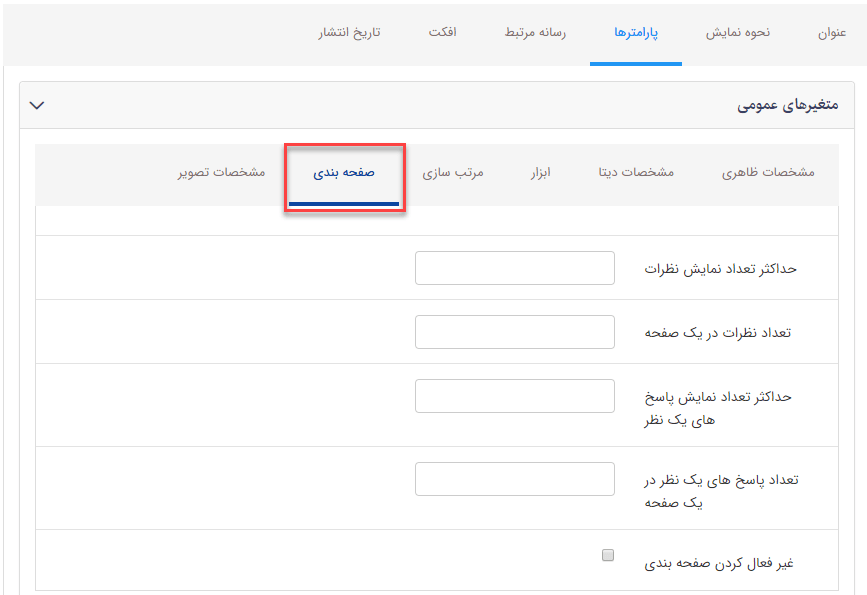The width and height of the screenshot is (867, 595).
Task: Enable the غیر فعال کردن صفحه بندی checkbox
Action: (x=608, y=555)
